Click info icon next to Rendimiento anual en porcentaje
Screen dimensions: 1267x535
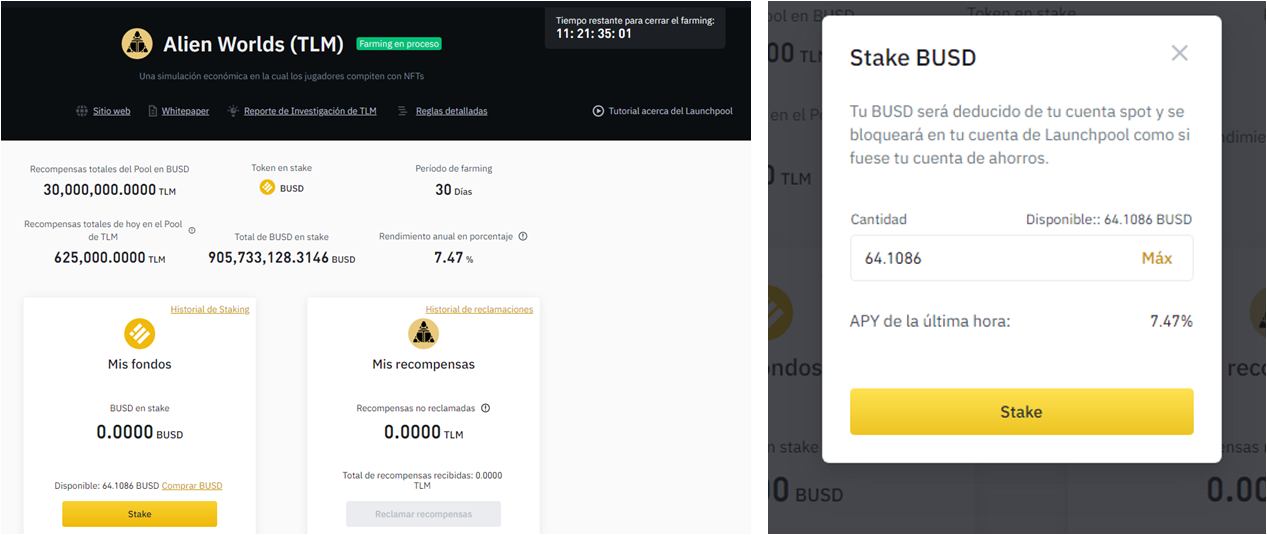[523, 237]
